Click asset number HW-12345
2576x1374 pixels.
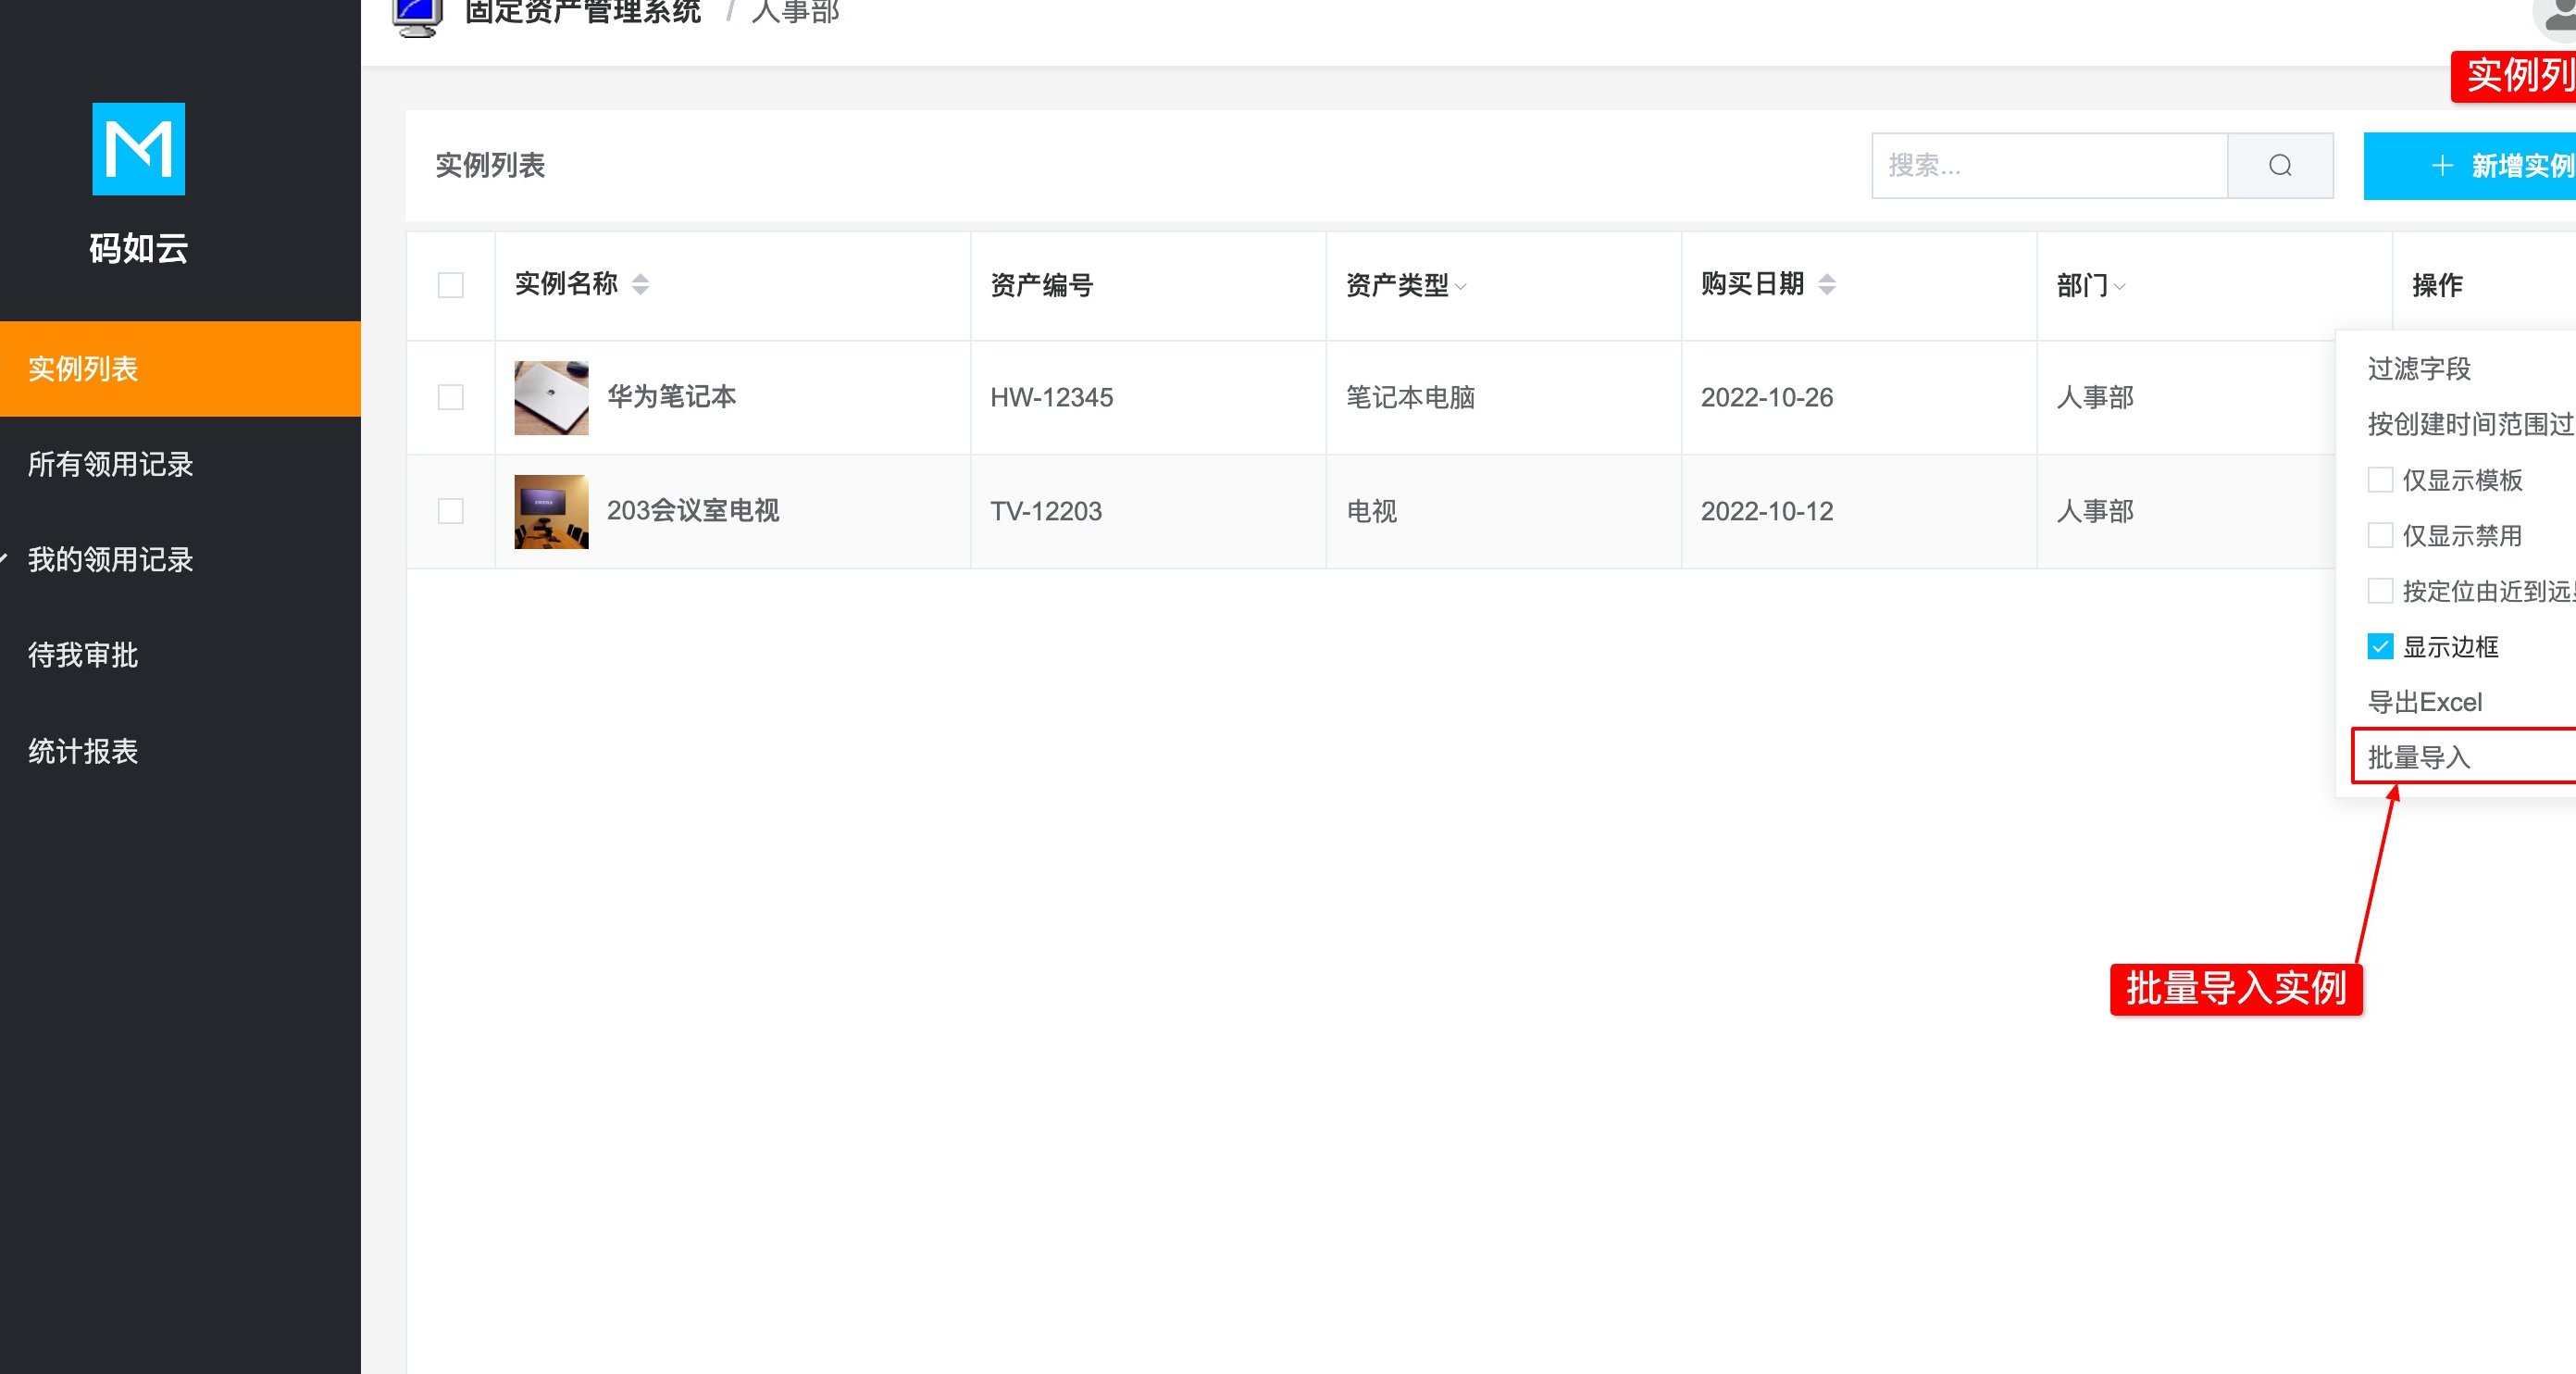[x=1051, y=397]
